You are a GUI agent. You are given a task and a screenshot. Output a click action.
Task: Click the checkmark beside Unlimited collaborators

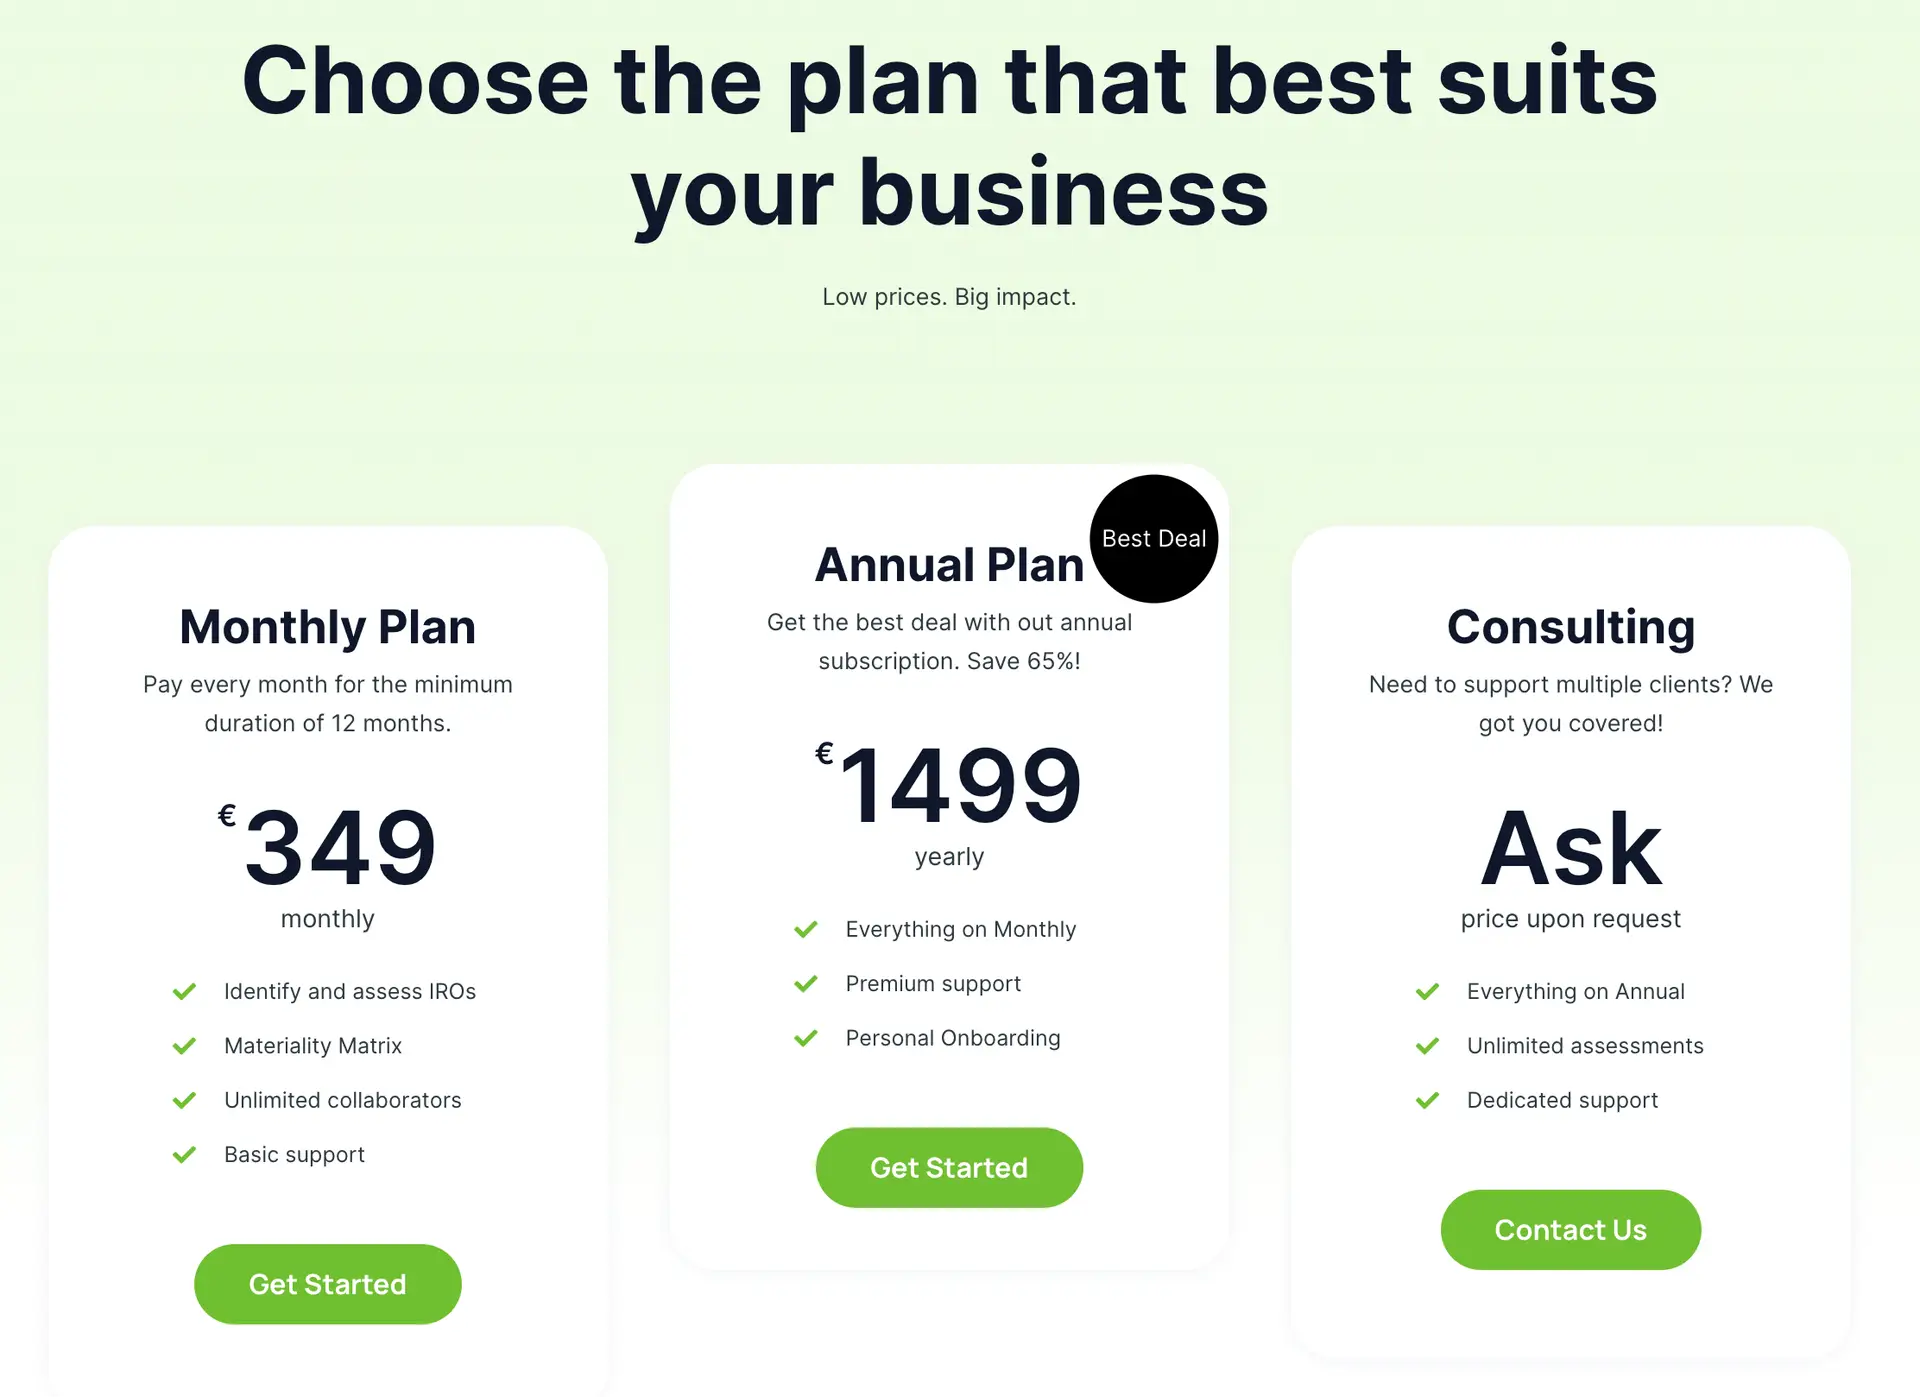[x=185, y=1100]
